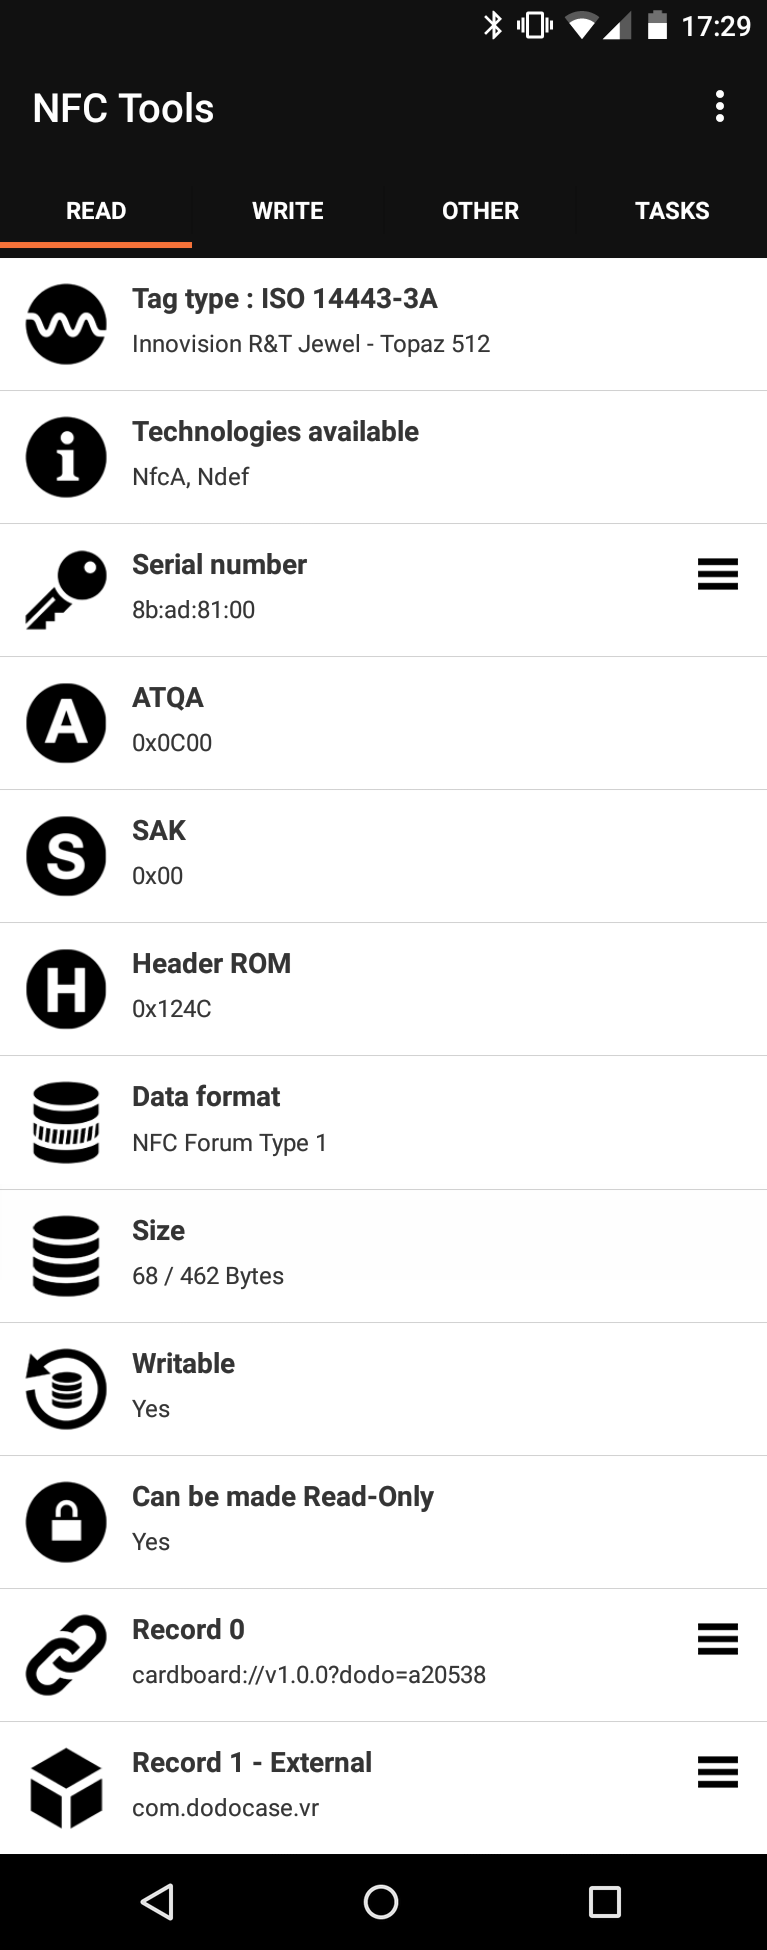Tap the Tag type waveform icon
Image resolution: width=767 pixels, height=1950 pixels.
point(66,324)
